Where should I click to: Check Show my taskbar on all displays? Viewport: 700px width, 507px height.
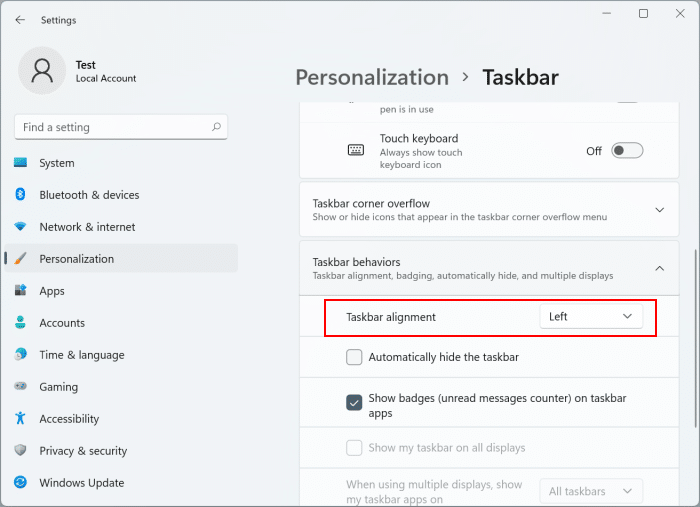pos(354,448)
